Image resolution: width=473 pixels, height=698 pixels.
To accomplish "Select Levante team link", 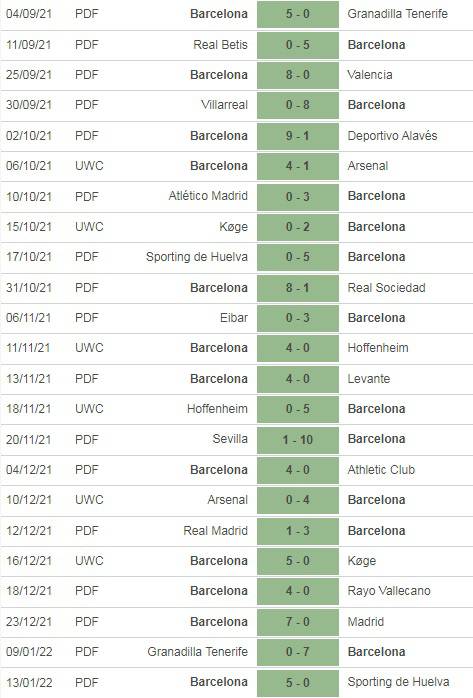I will 368,379.
